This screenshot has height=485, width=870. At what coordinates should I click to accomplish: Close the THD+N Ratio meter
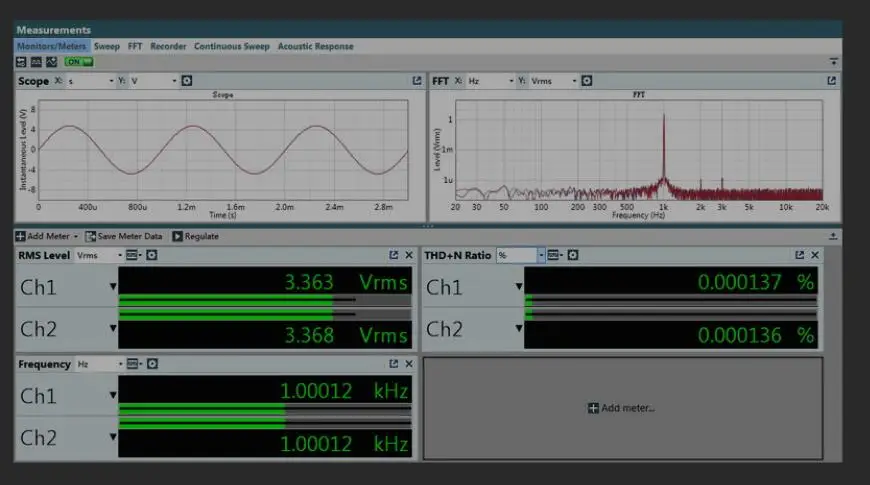815,255
